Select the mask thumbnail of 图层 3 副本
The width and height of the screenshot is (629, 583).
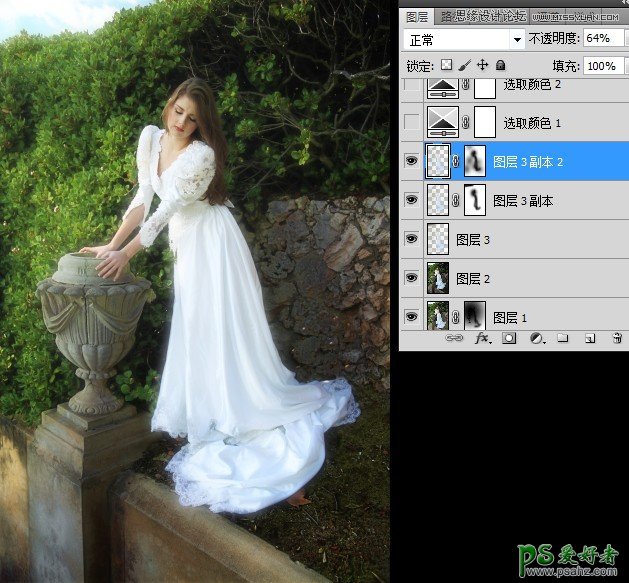click(476, 200)
